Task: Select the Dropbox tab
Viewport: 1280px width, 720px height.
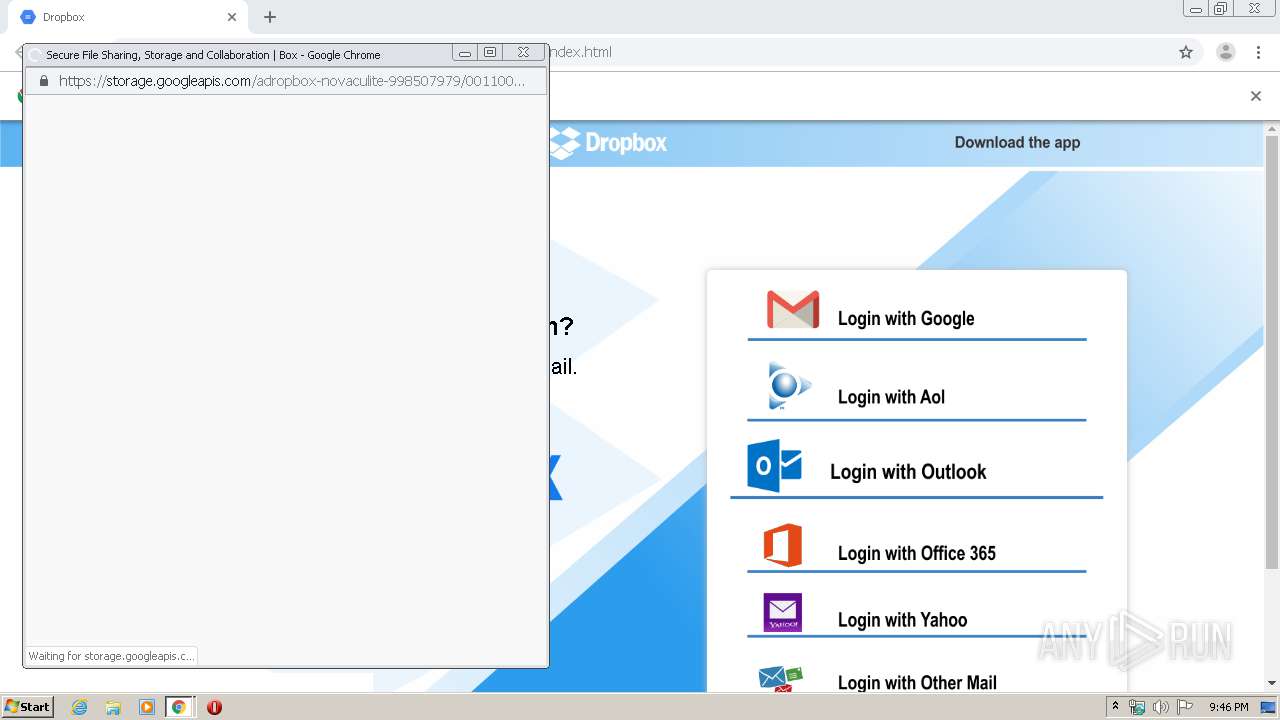Action: (x=130, y=17)
